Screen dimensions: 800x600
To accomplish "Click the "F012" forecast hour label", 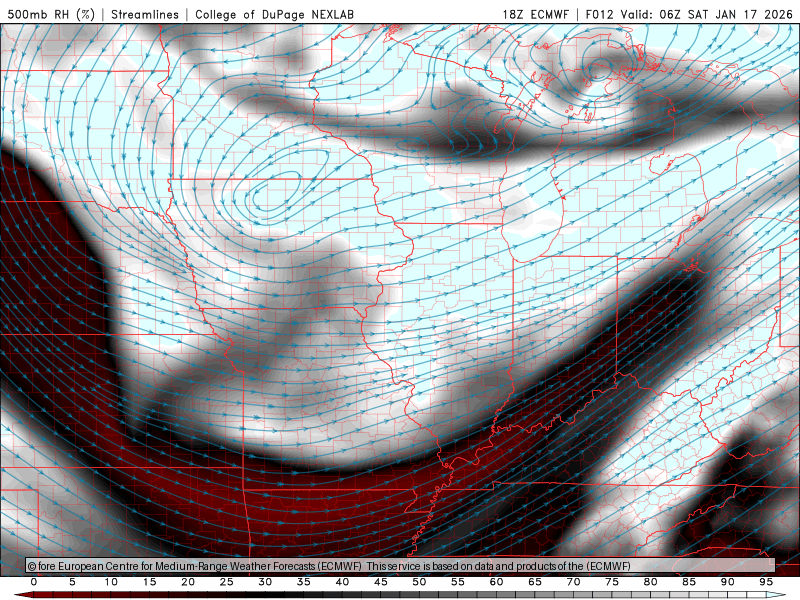I will (x=600, y=14).
